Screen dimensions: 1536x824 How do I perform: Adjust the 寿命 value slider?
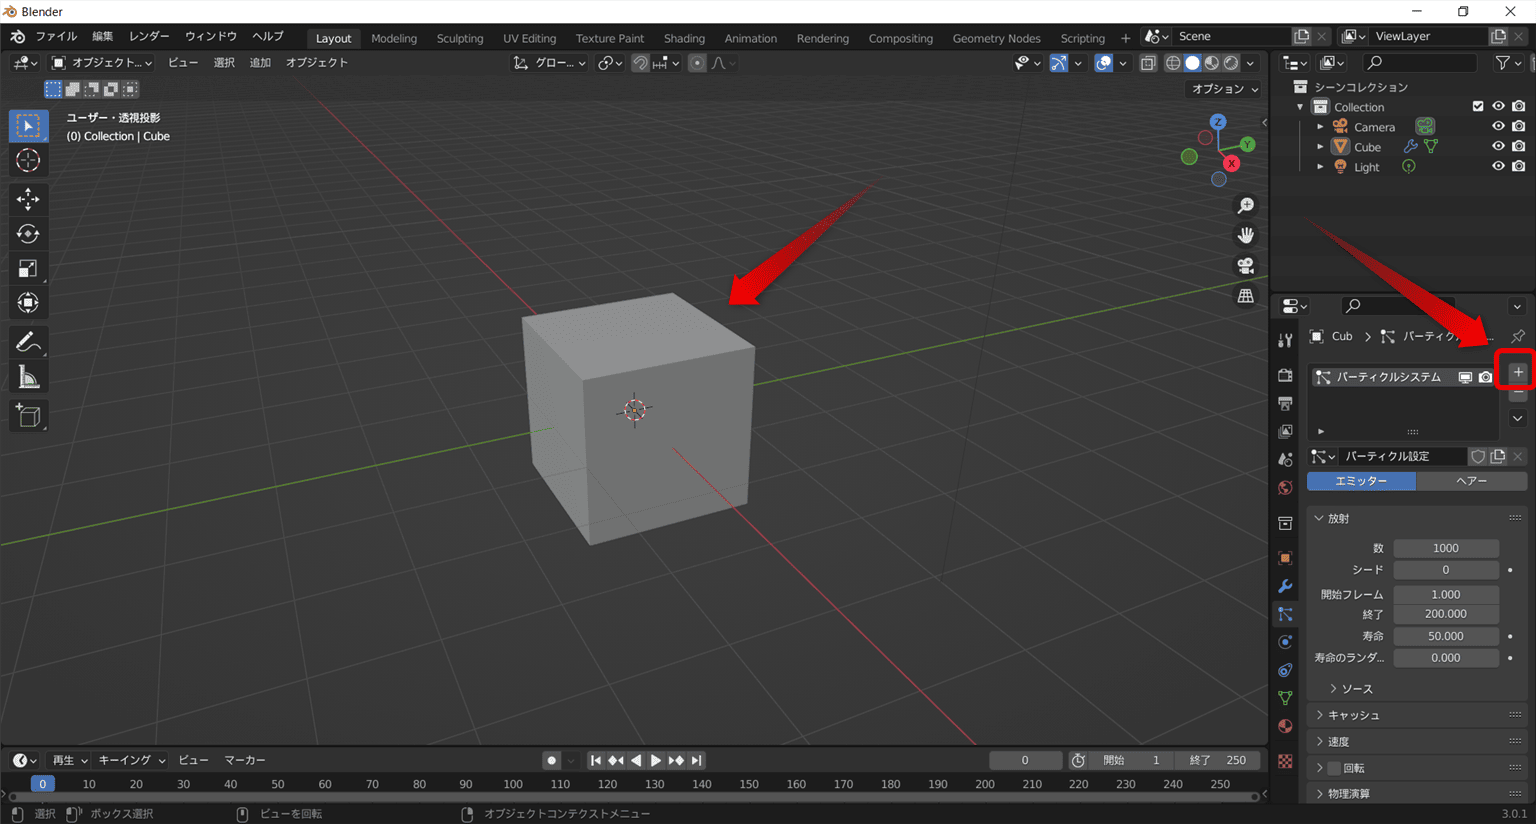tap(1445, 636)
